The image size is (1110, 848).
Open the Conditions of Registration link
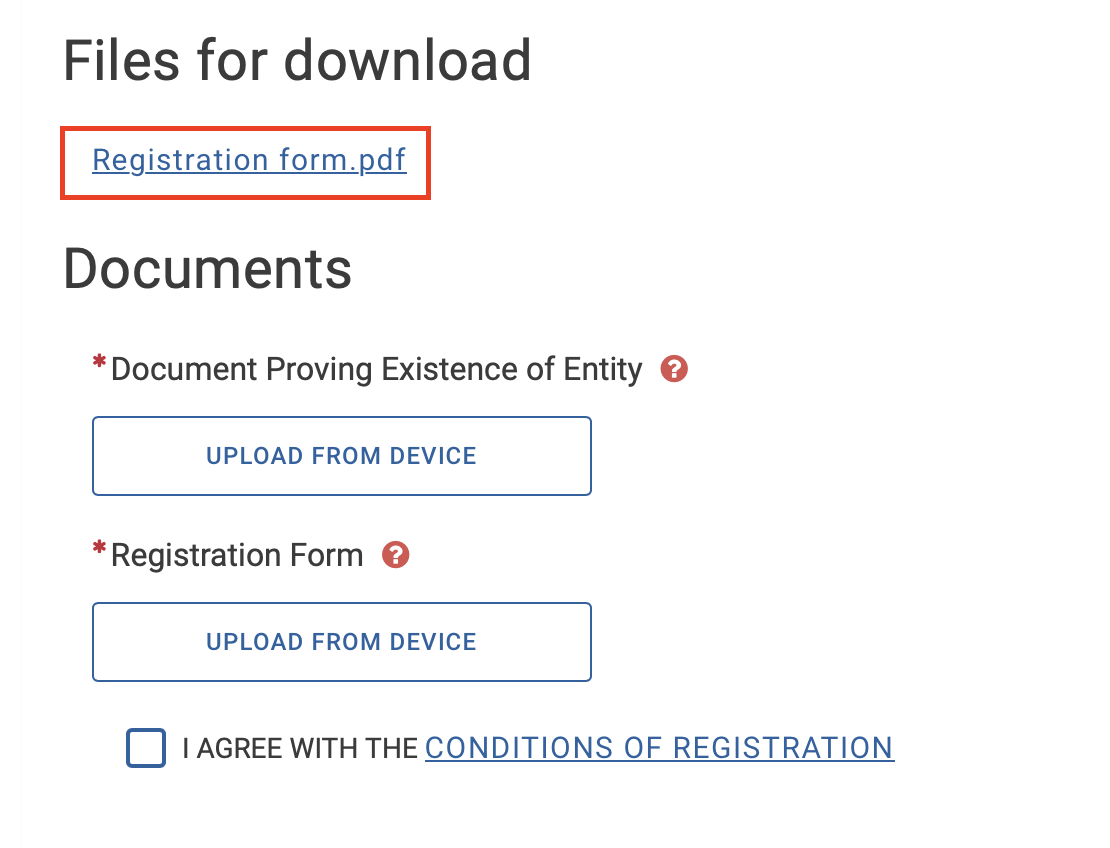click(x=659, y=748)
